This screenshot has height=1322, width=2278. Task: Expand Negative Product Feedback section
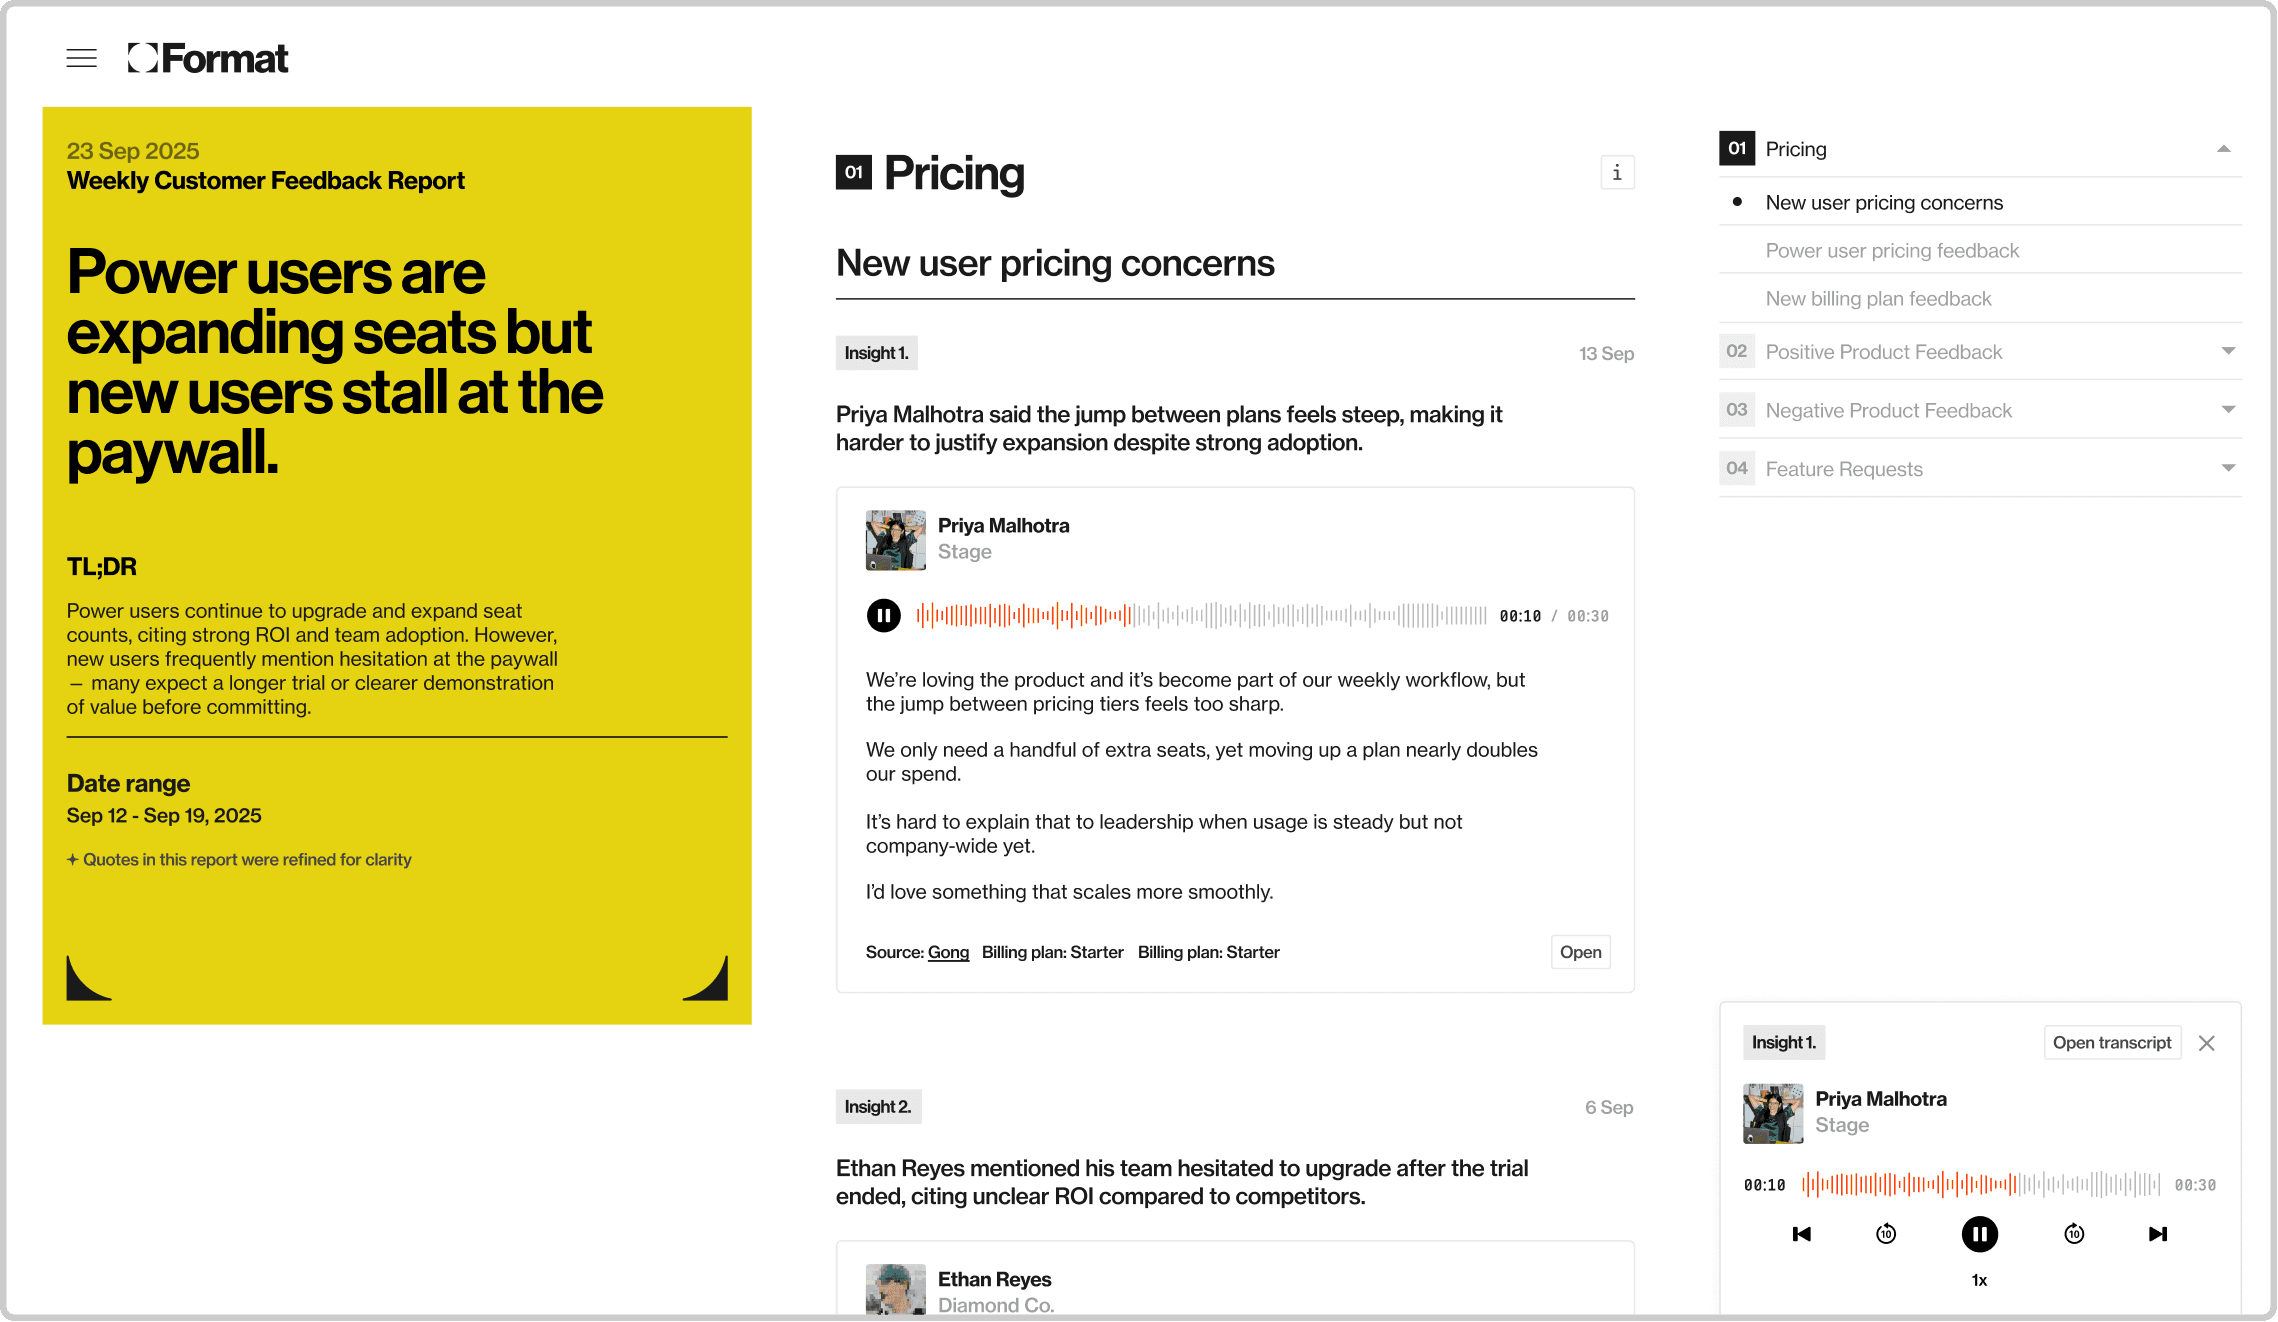[2227, 410]
